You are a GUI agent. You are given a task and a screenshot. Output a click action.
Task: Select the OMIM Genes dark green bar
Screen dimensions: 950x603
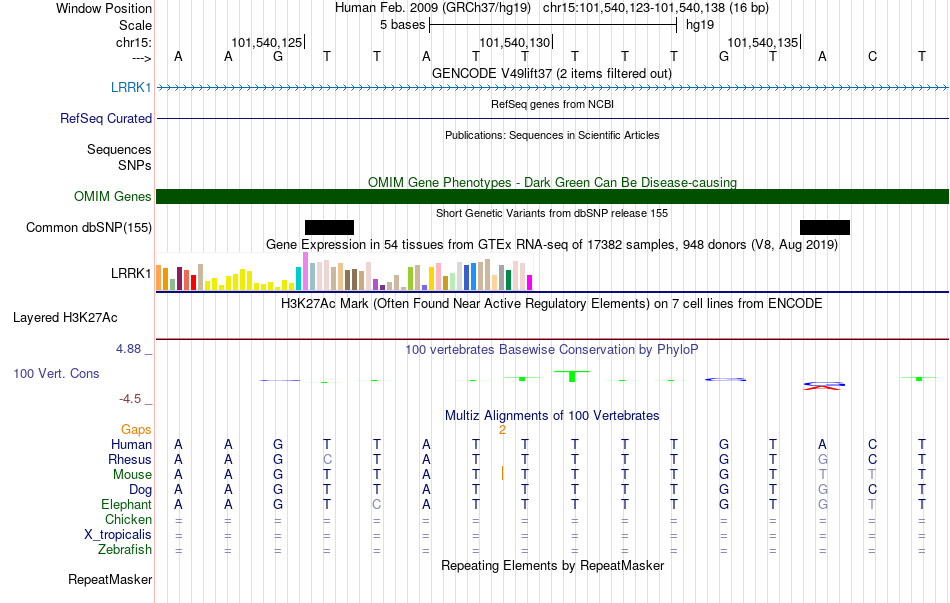pyautogui.click(x=553, y=196)
